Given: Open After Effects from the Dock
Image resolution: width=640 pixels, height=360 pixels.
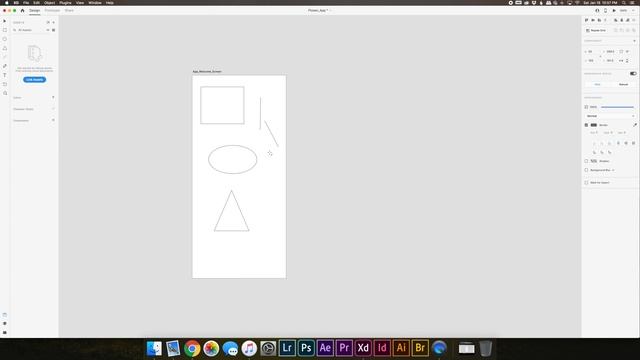Looking at the screenshot, I should 325,348.
